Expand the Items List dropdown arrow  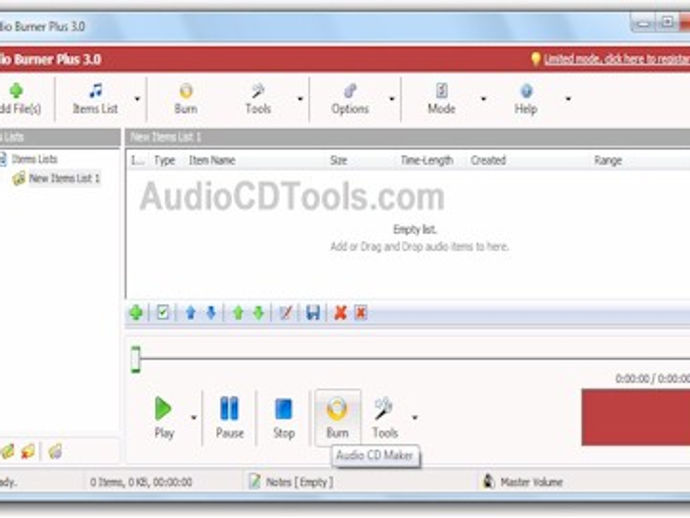[137, 99]
